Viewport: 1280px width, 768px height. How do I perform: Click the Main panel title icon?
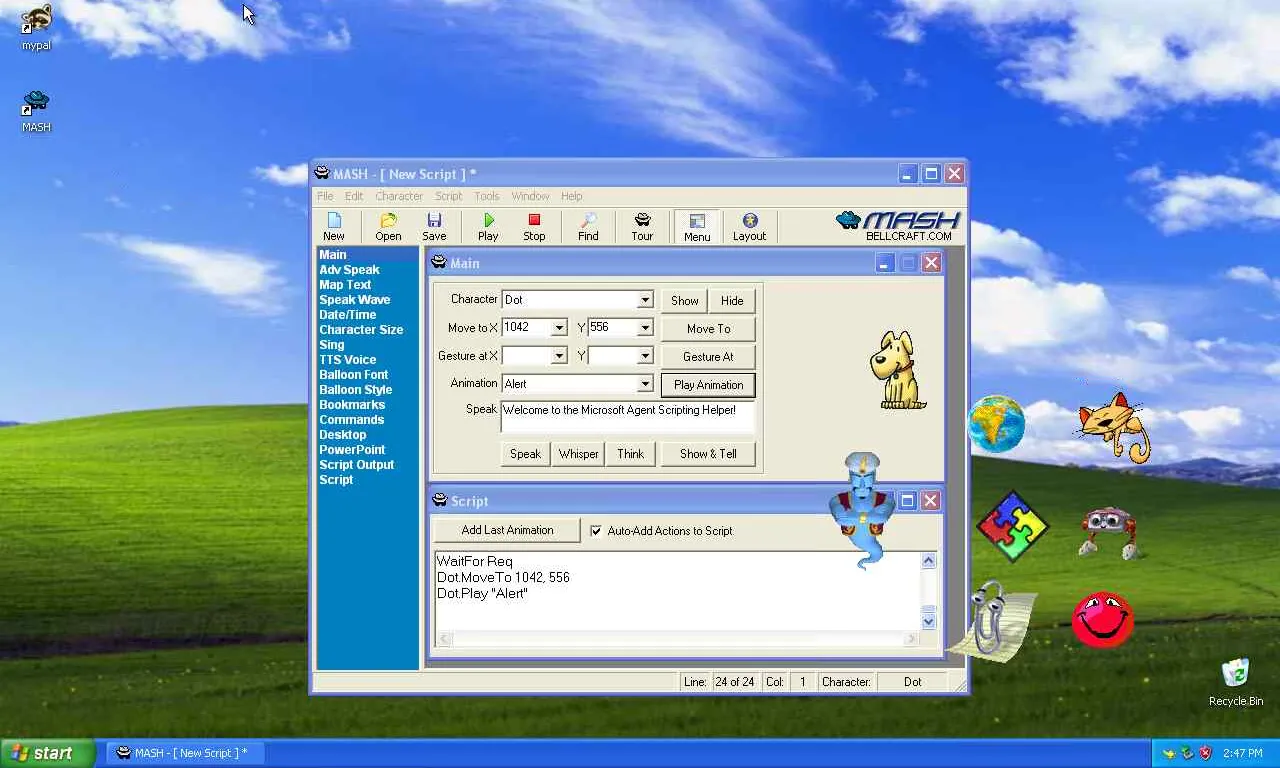tap(439, 263)
